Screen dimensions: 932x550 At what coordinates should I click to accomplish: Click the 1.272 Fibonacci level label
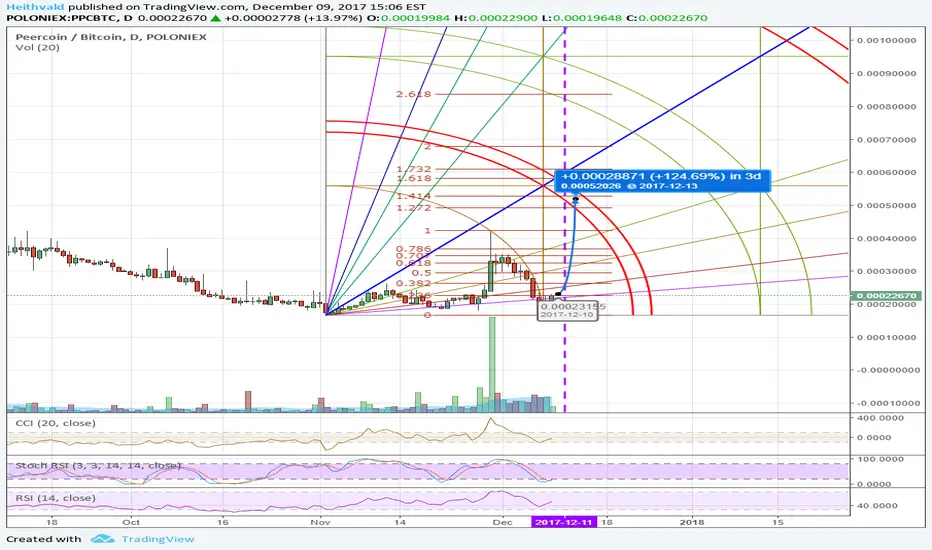(x=414, y=208)
